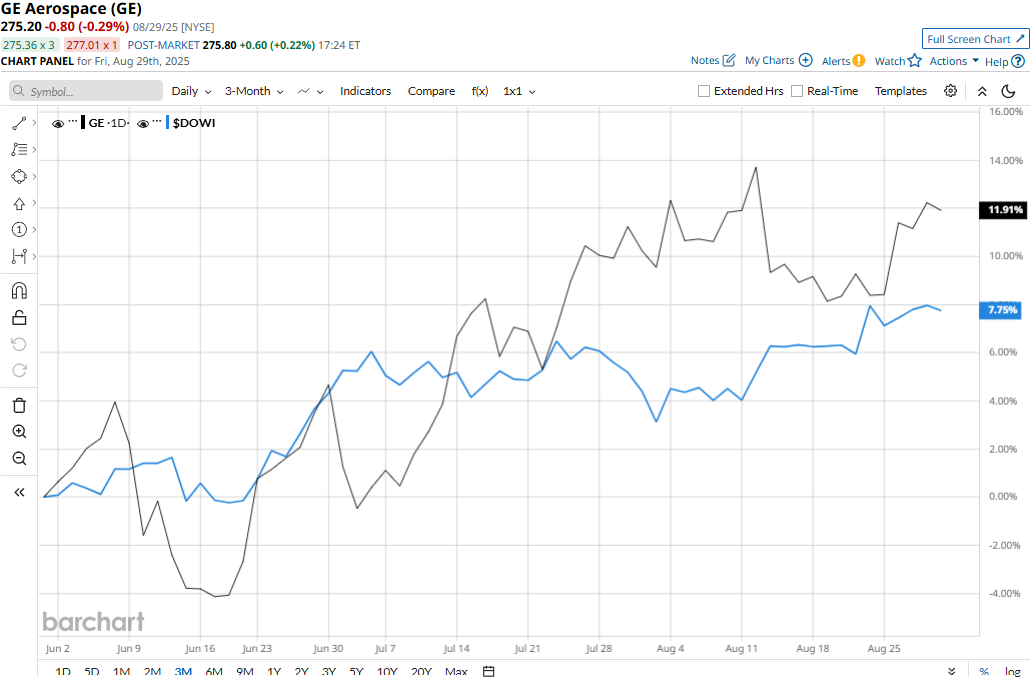
Task: Click the Symbol search field
Action: 86,91
